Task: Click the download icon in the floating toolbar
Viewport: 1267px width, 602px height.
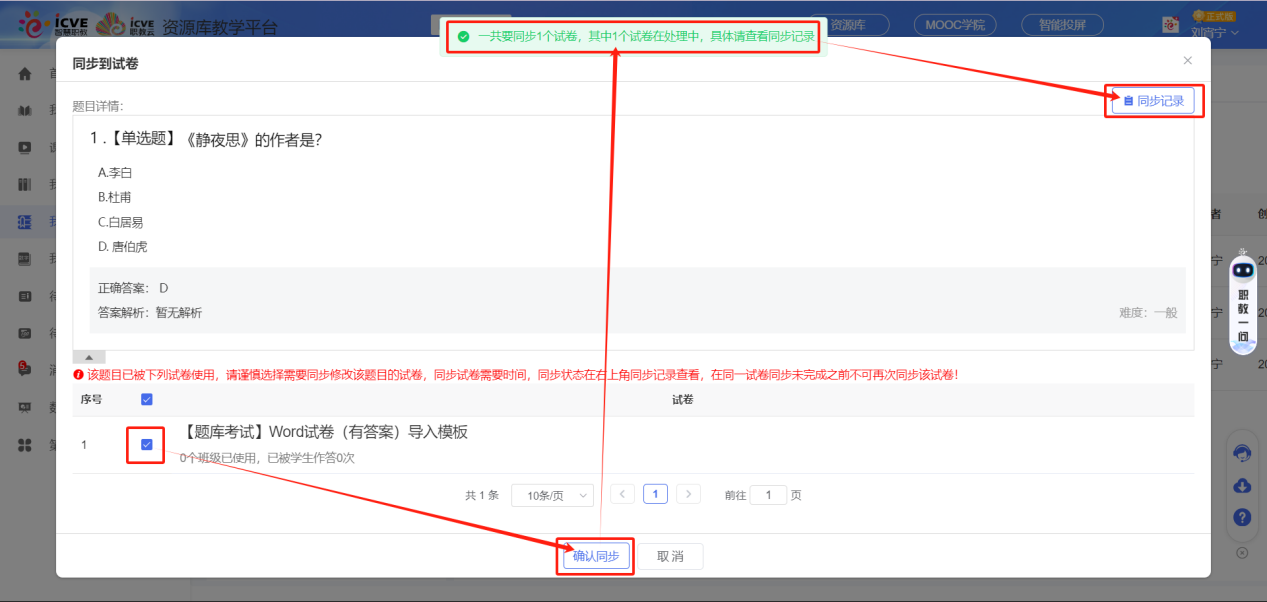Action: pos(1242,485)
